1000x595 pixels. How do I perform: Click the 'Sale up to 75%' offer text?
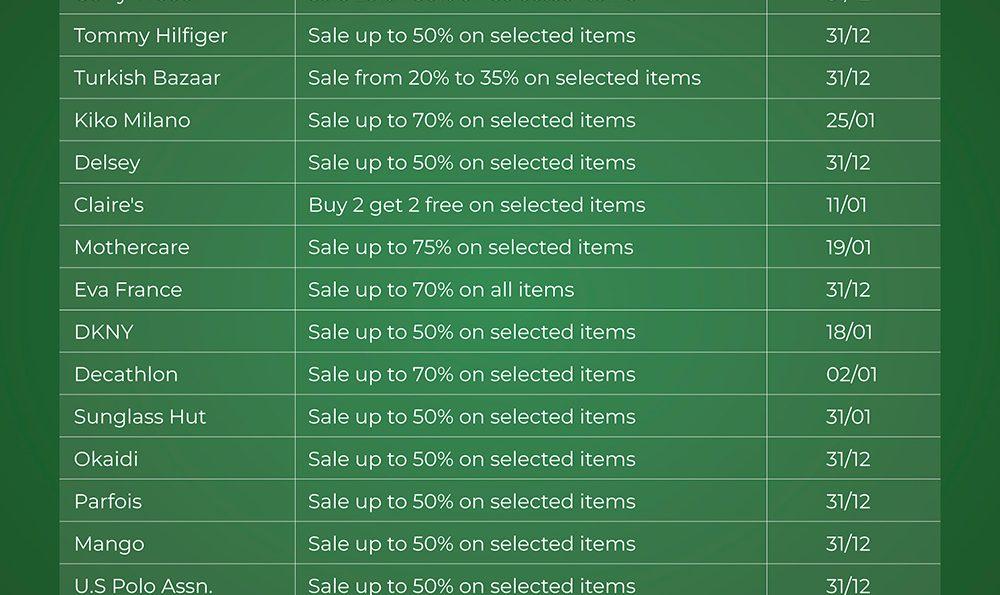point(470,247)
